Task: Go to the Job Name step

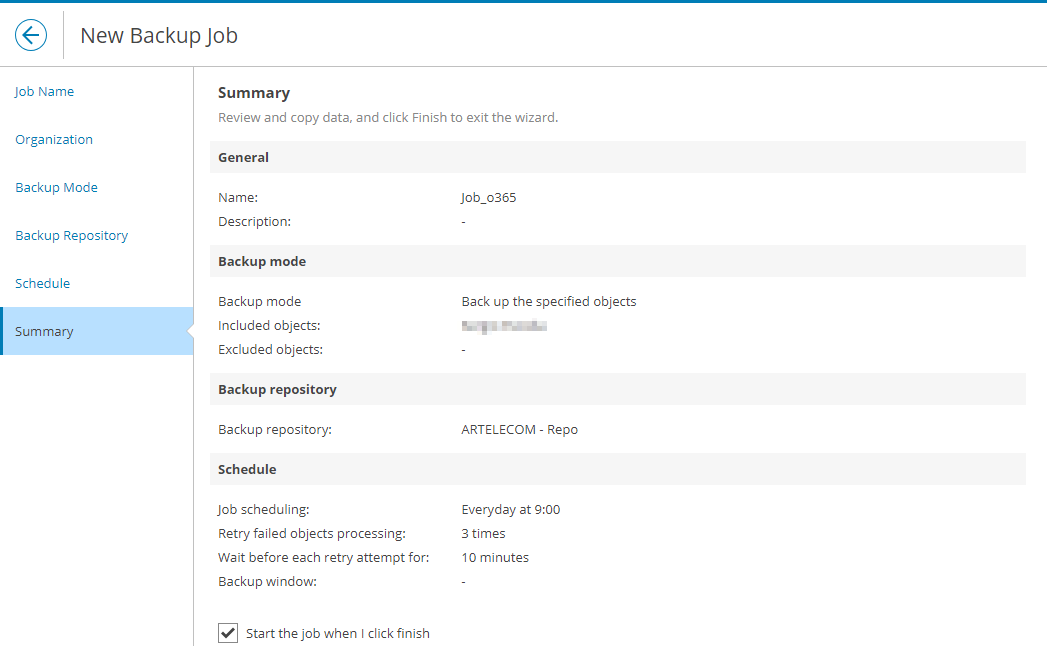Action: click(45, 92)
